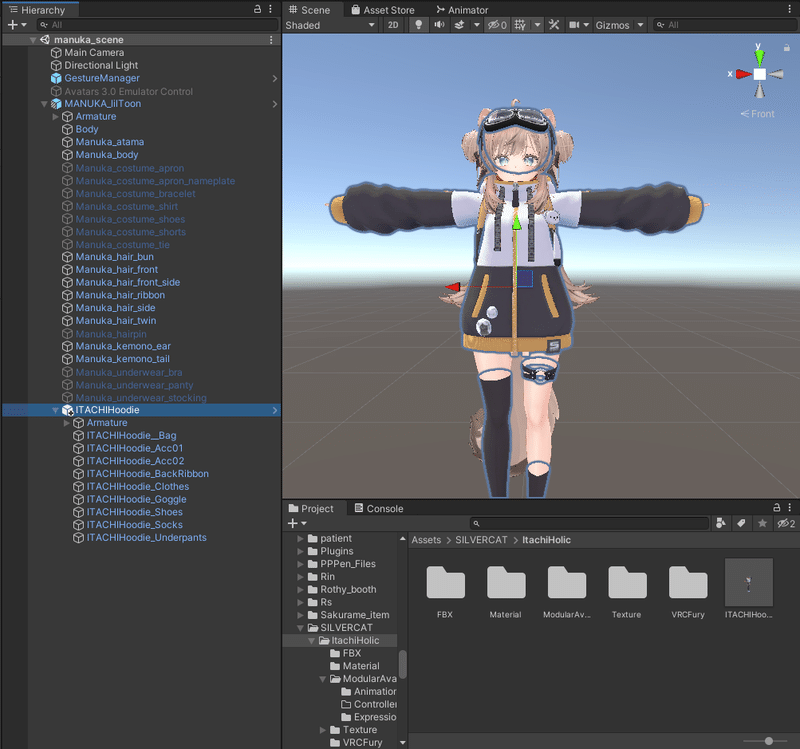Toggle scene grid visibility icon
The image size is (800, 749).
tap(520, 25)
